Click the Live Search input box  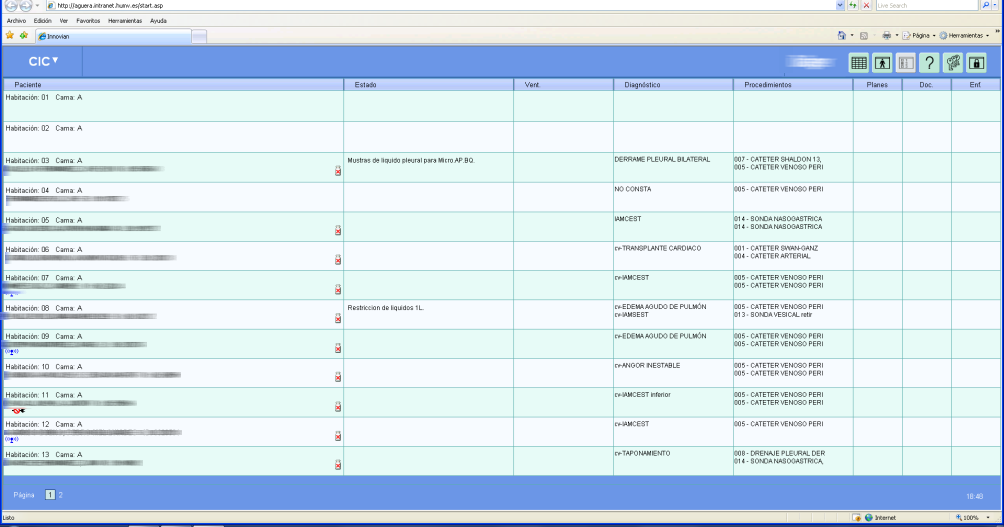pos(927,5)
